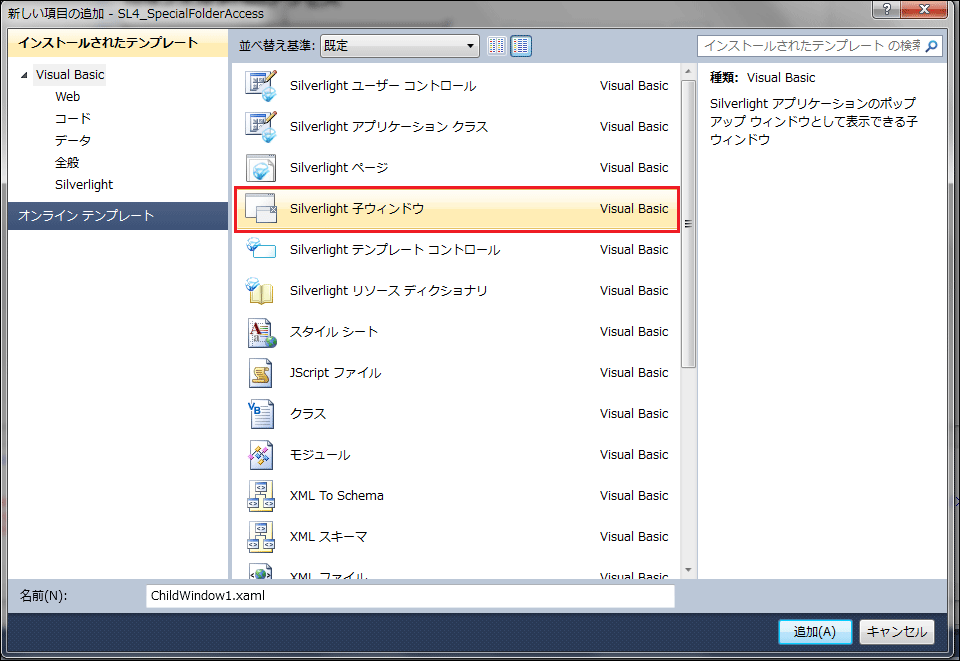Click the Silverlight テンプレート コントロール icon

click(x=261, y=248)
